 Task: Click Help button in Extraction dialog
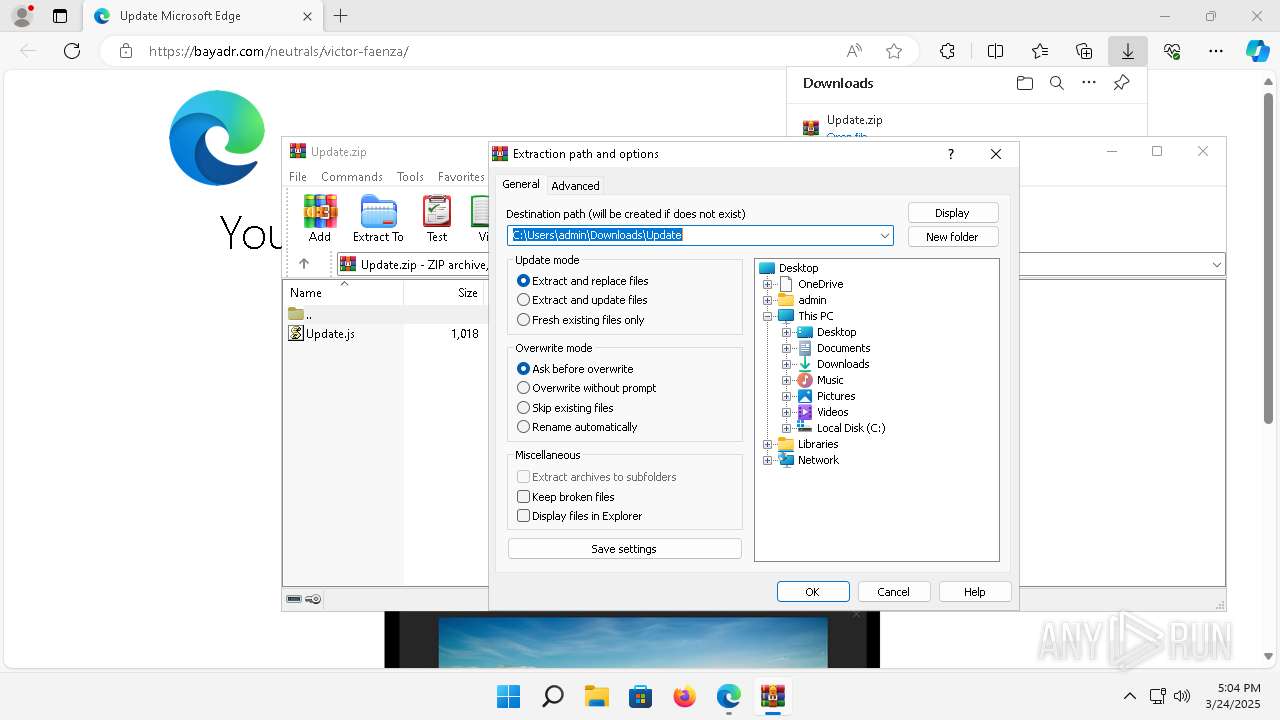pos(975,592)
